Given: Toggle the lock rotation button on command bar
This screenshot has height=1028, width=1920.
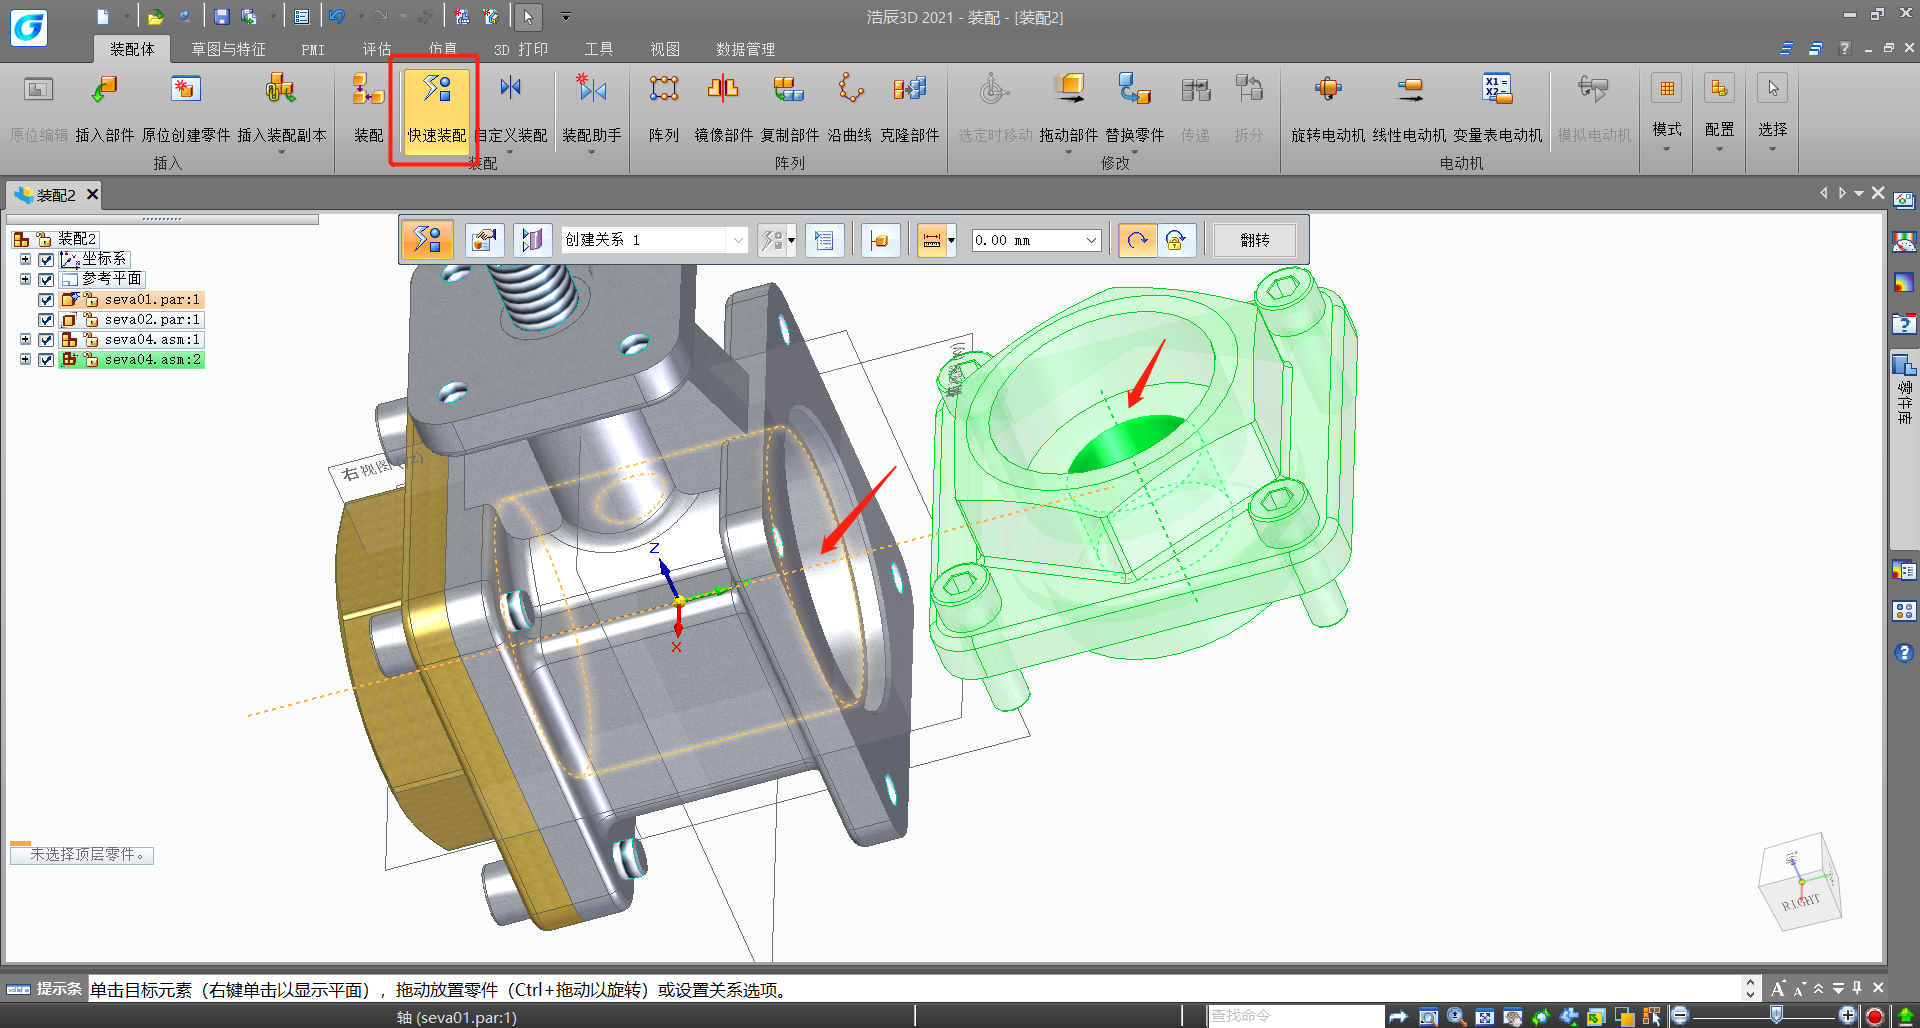Looking at the screenshot, I should [x=1176, y=240].
